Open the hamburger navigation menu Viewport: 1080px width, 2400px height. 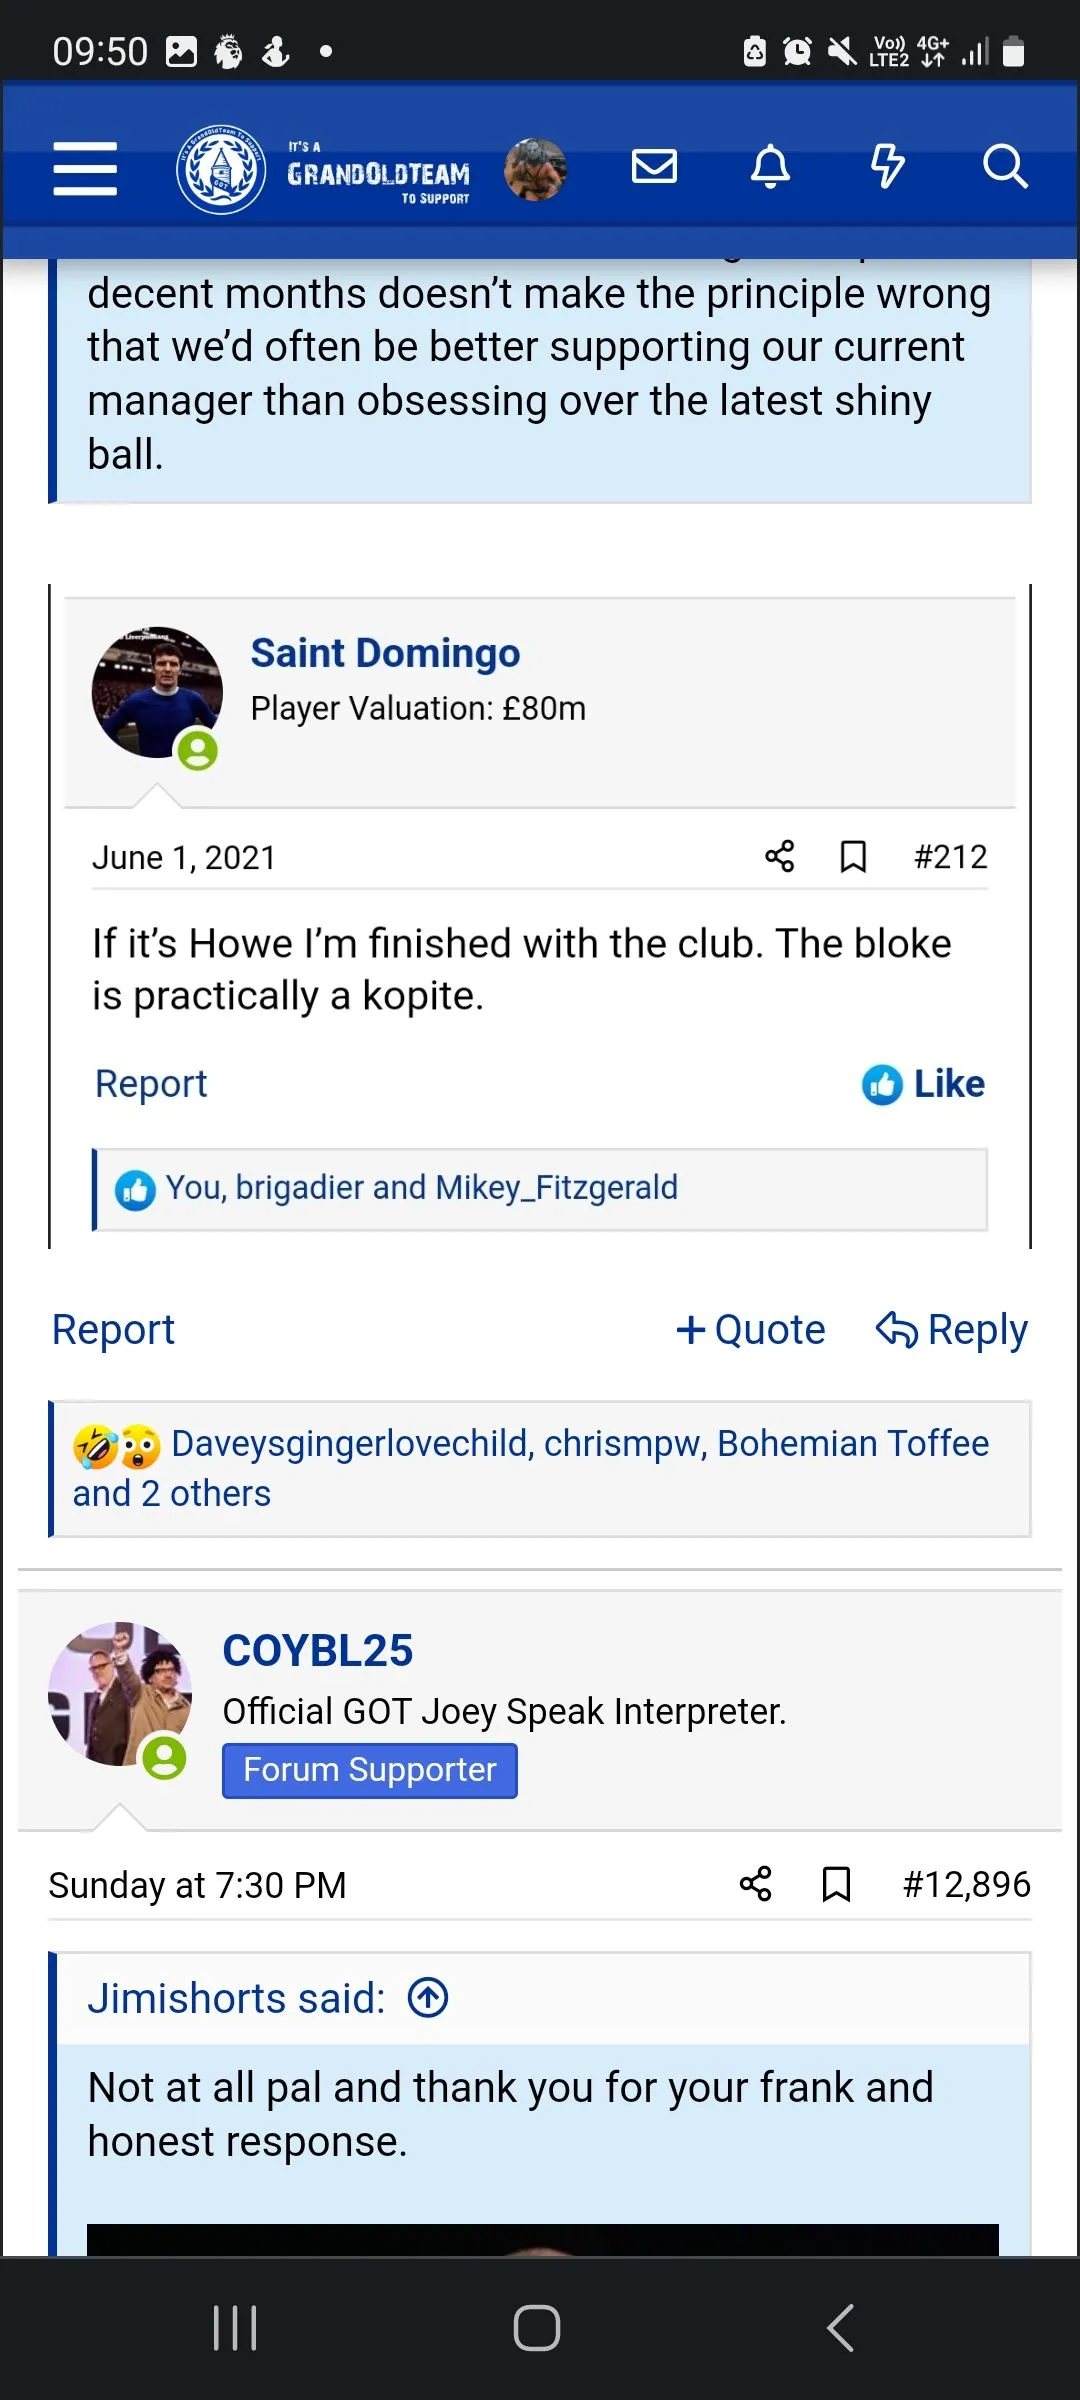(85, 168)
